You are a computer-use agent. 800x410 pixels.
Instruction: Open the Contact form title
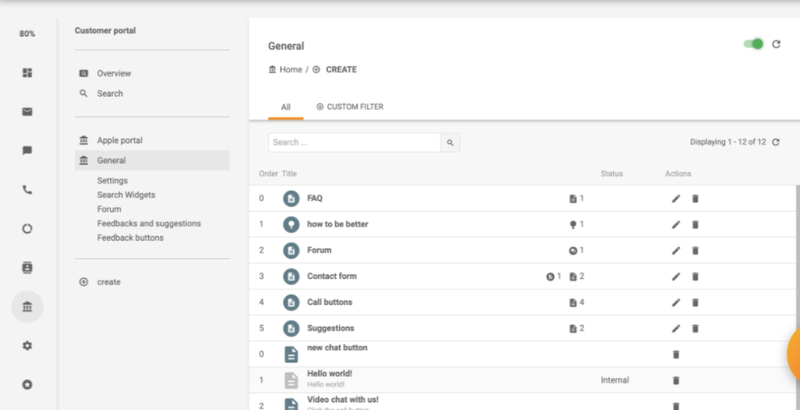[x=332, y=276]
